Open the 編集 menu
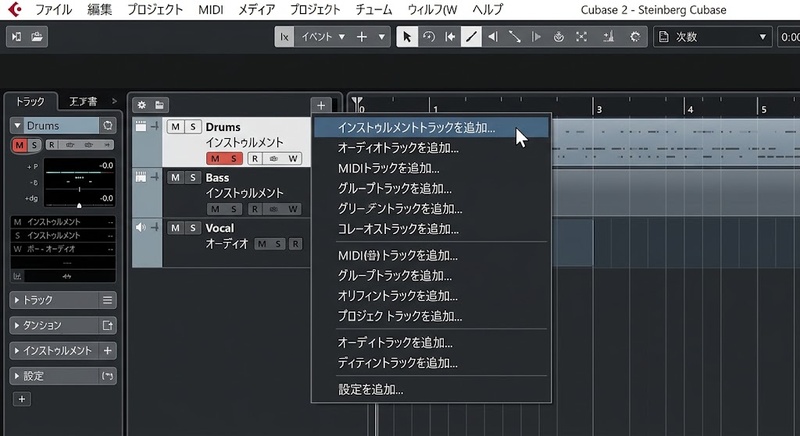The height and width of the screenshot is (436, 800). [x=99, y=9]
